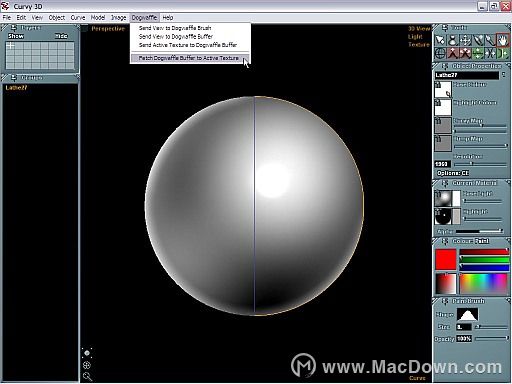Select the four-way move arrows tool
This screenshot has width=512, height=384.
[465, 41]
